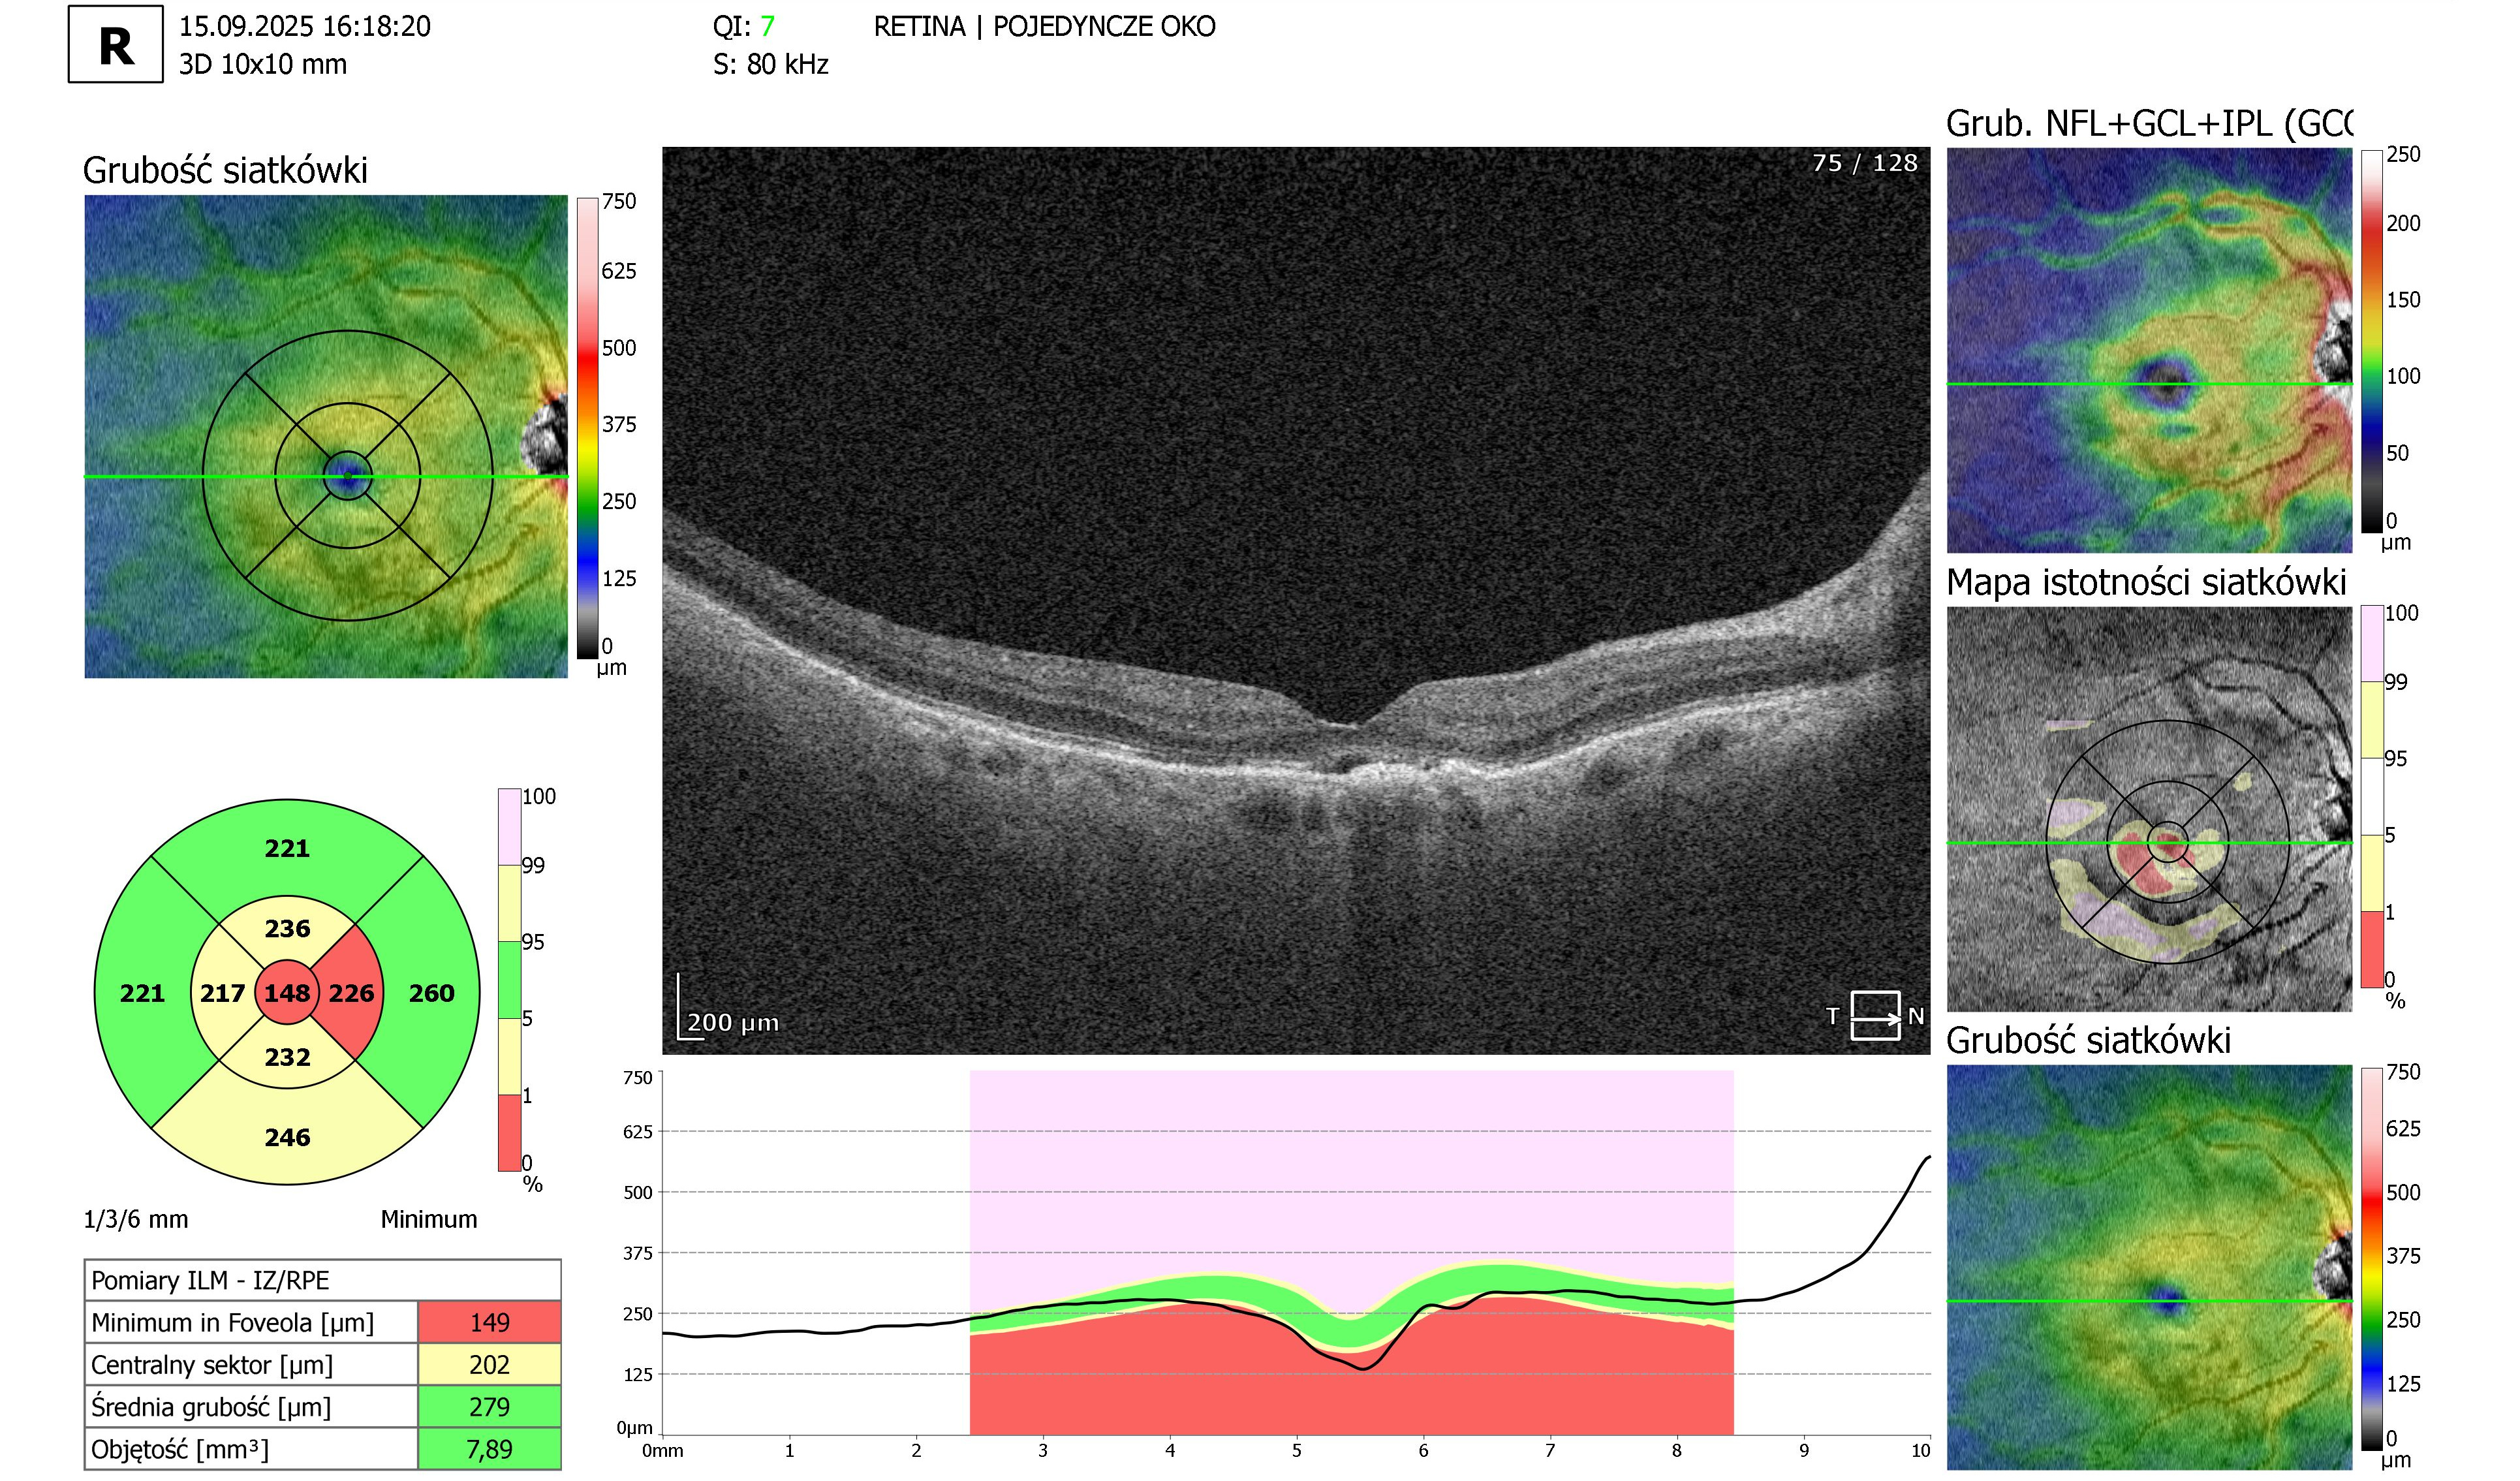
Task: Select central sector value 148
Action: click(287, 993)
